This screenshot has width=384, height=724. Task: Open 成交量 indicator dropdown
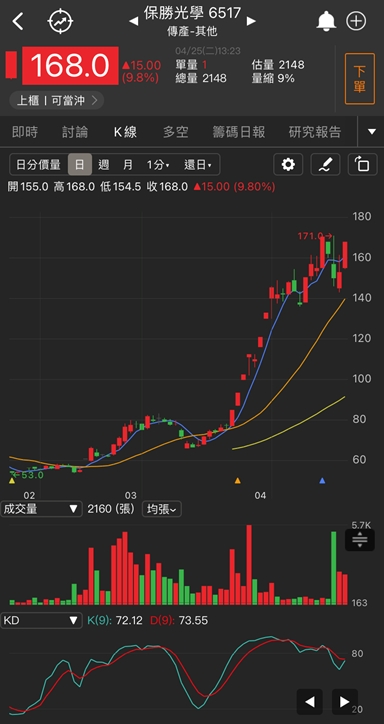[41, 509]
